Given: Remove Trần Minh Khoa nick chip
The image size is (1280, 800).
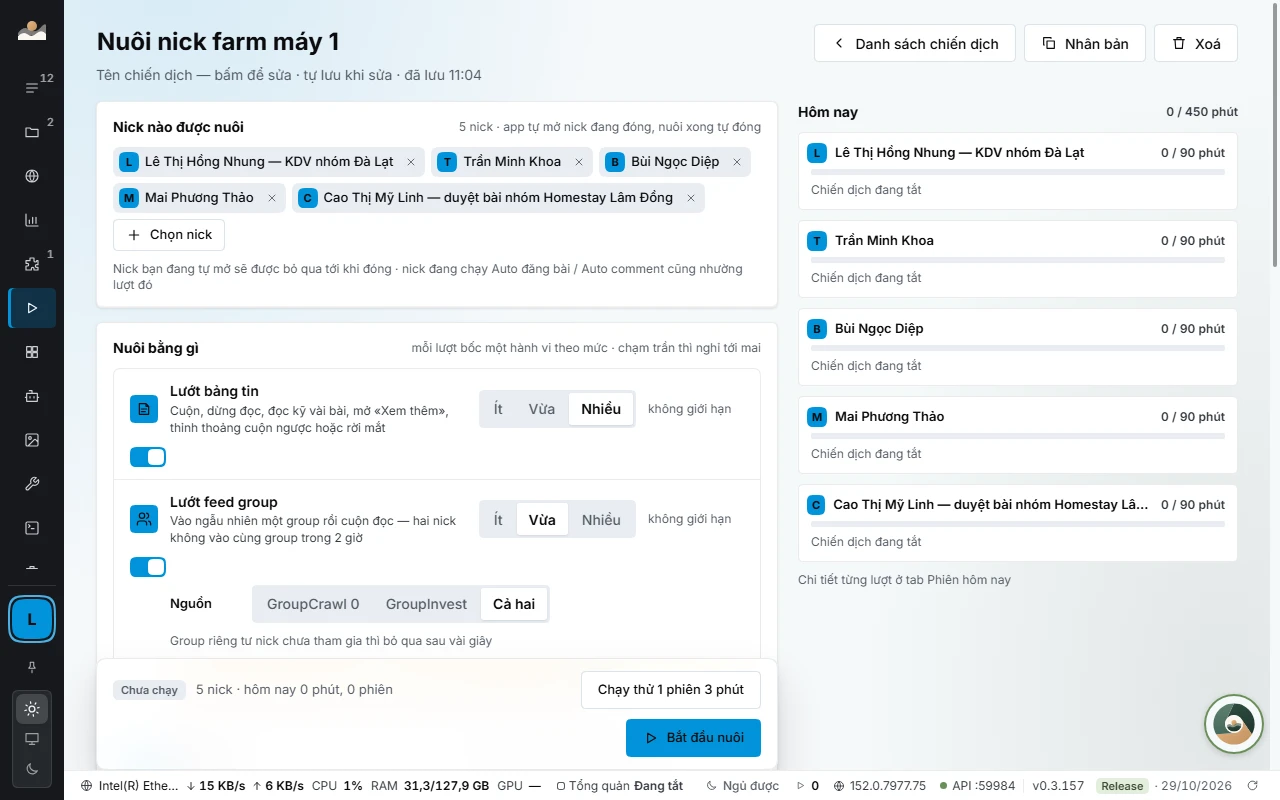Looking at the screenshot, I should pyautogui.click(x=577, y=162).
